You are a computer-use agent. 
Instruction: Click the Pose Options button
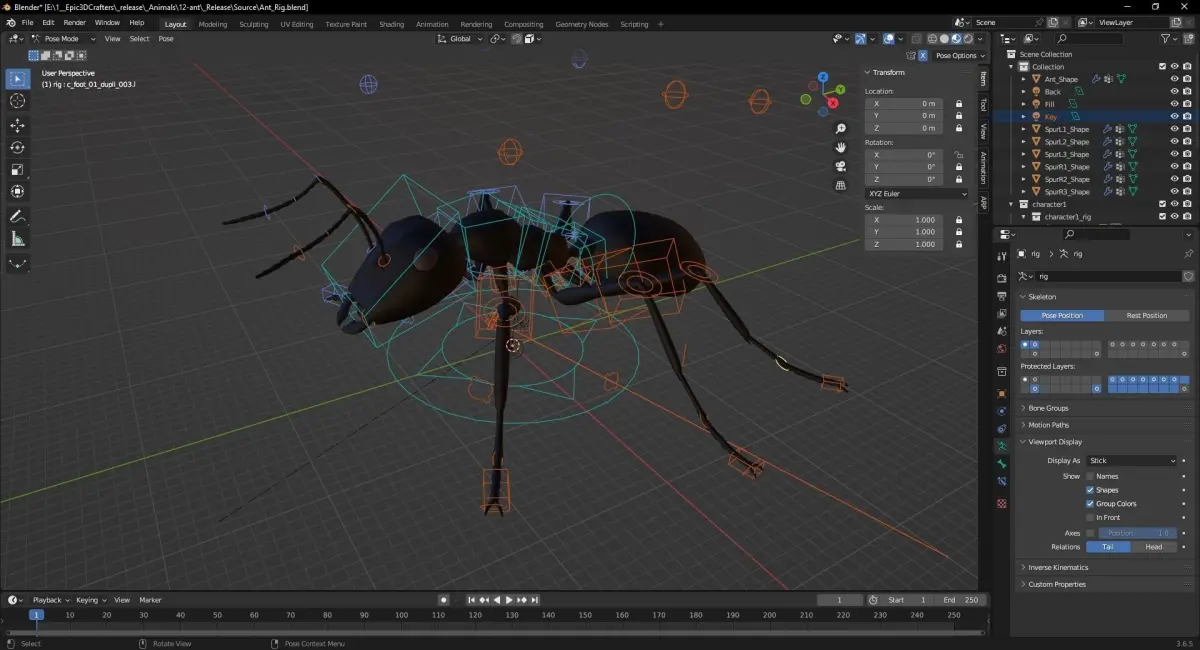[956, 56]
